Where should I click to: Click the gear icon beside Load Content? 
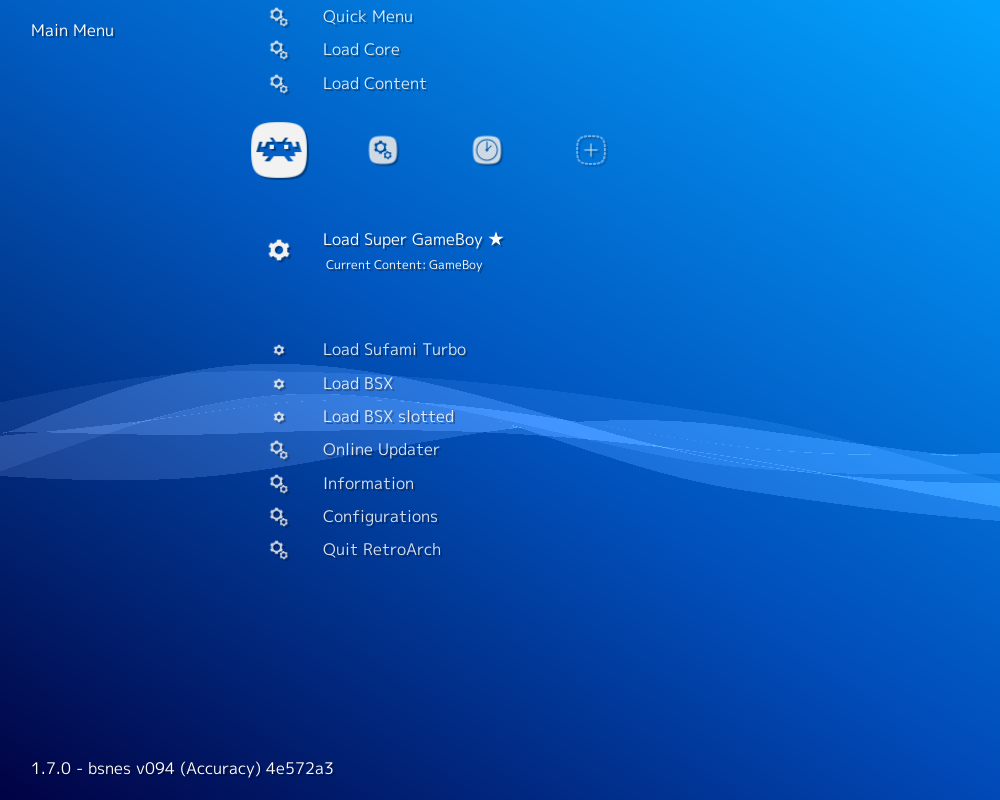click(279, 84)
